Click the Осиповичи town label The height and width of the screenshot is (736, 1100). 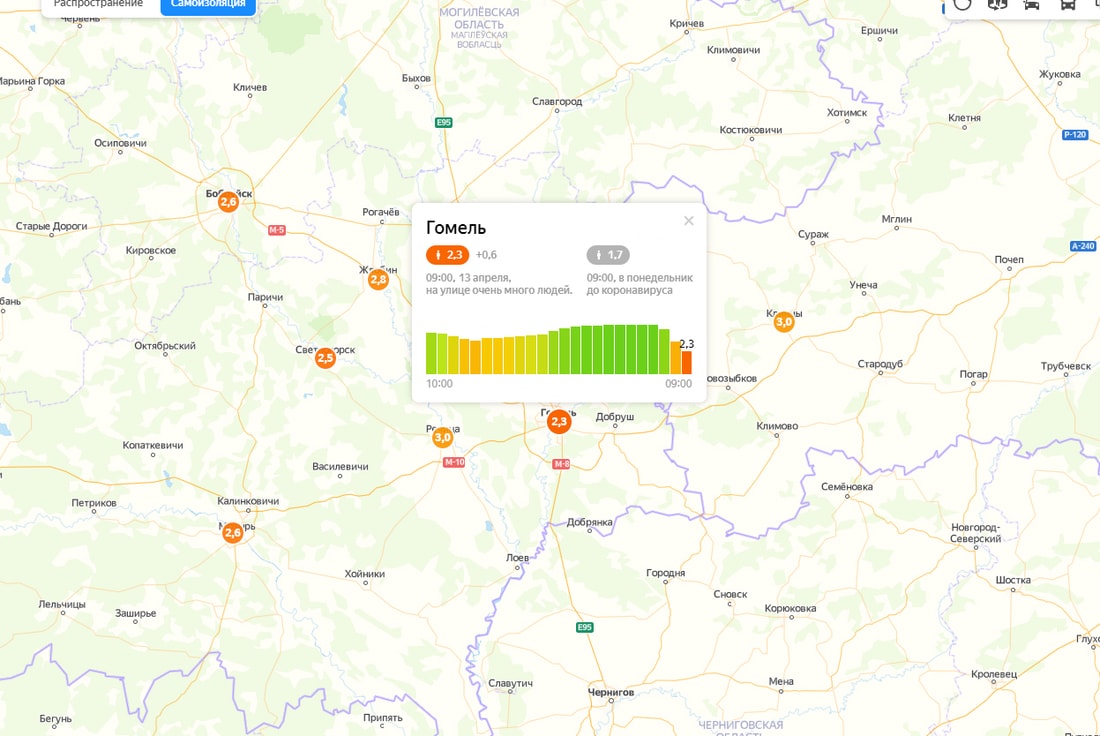point(121,143)
